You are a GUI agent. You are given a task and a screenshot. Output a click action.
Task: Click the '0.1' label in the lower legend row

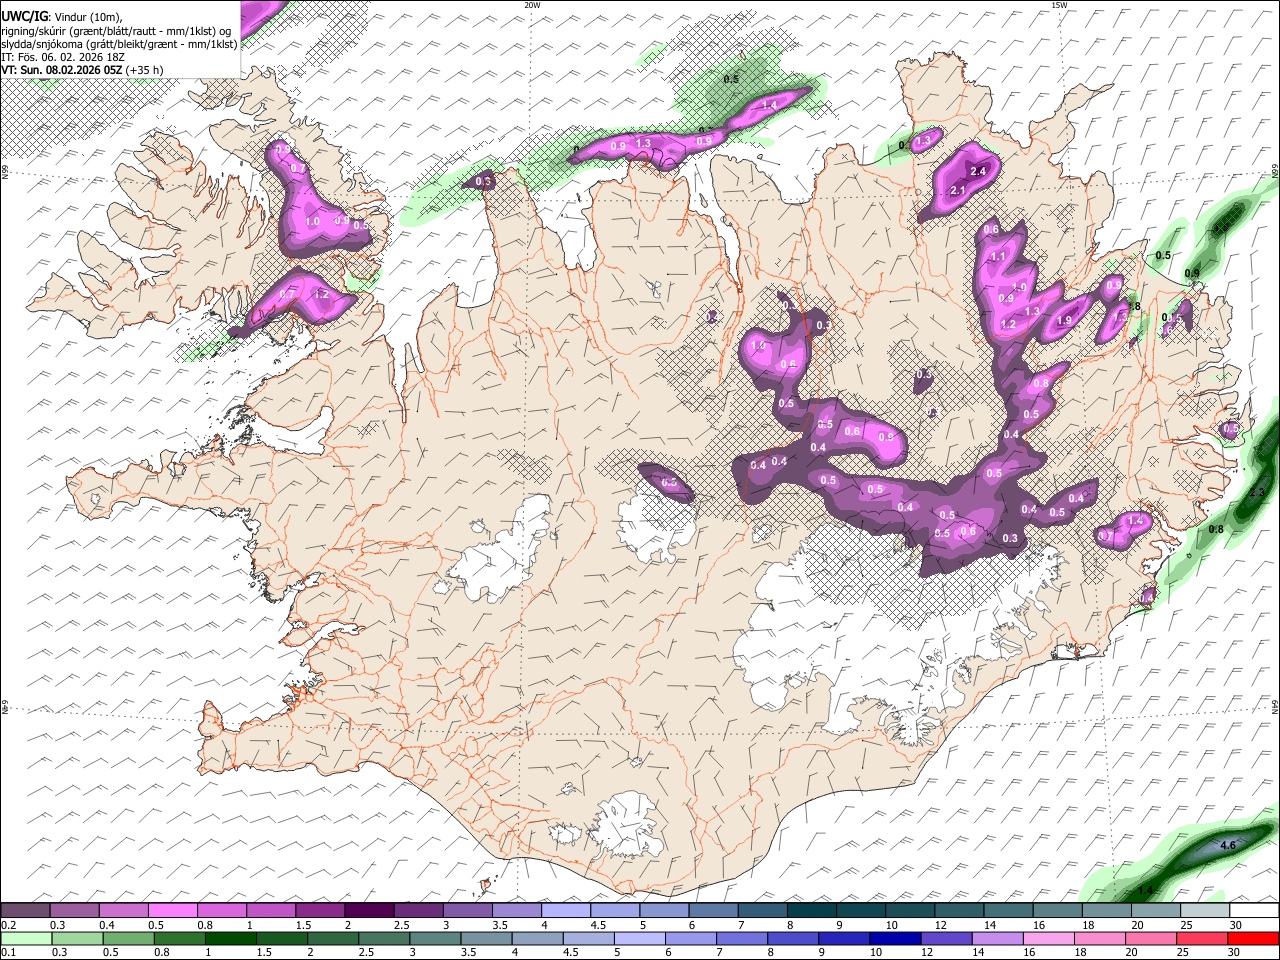pos(9,952)
